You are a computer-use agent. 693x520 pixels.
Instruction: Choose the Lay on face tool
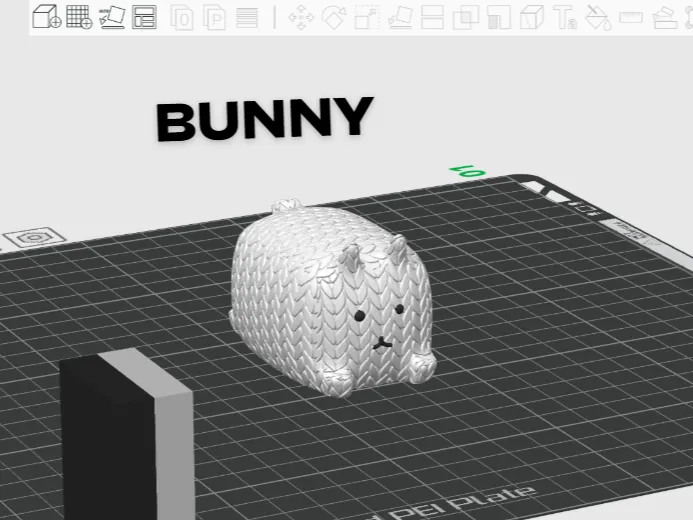[400, 18]
